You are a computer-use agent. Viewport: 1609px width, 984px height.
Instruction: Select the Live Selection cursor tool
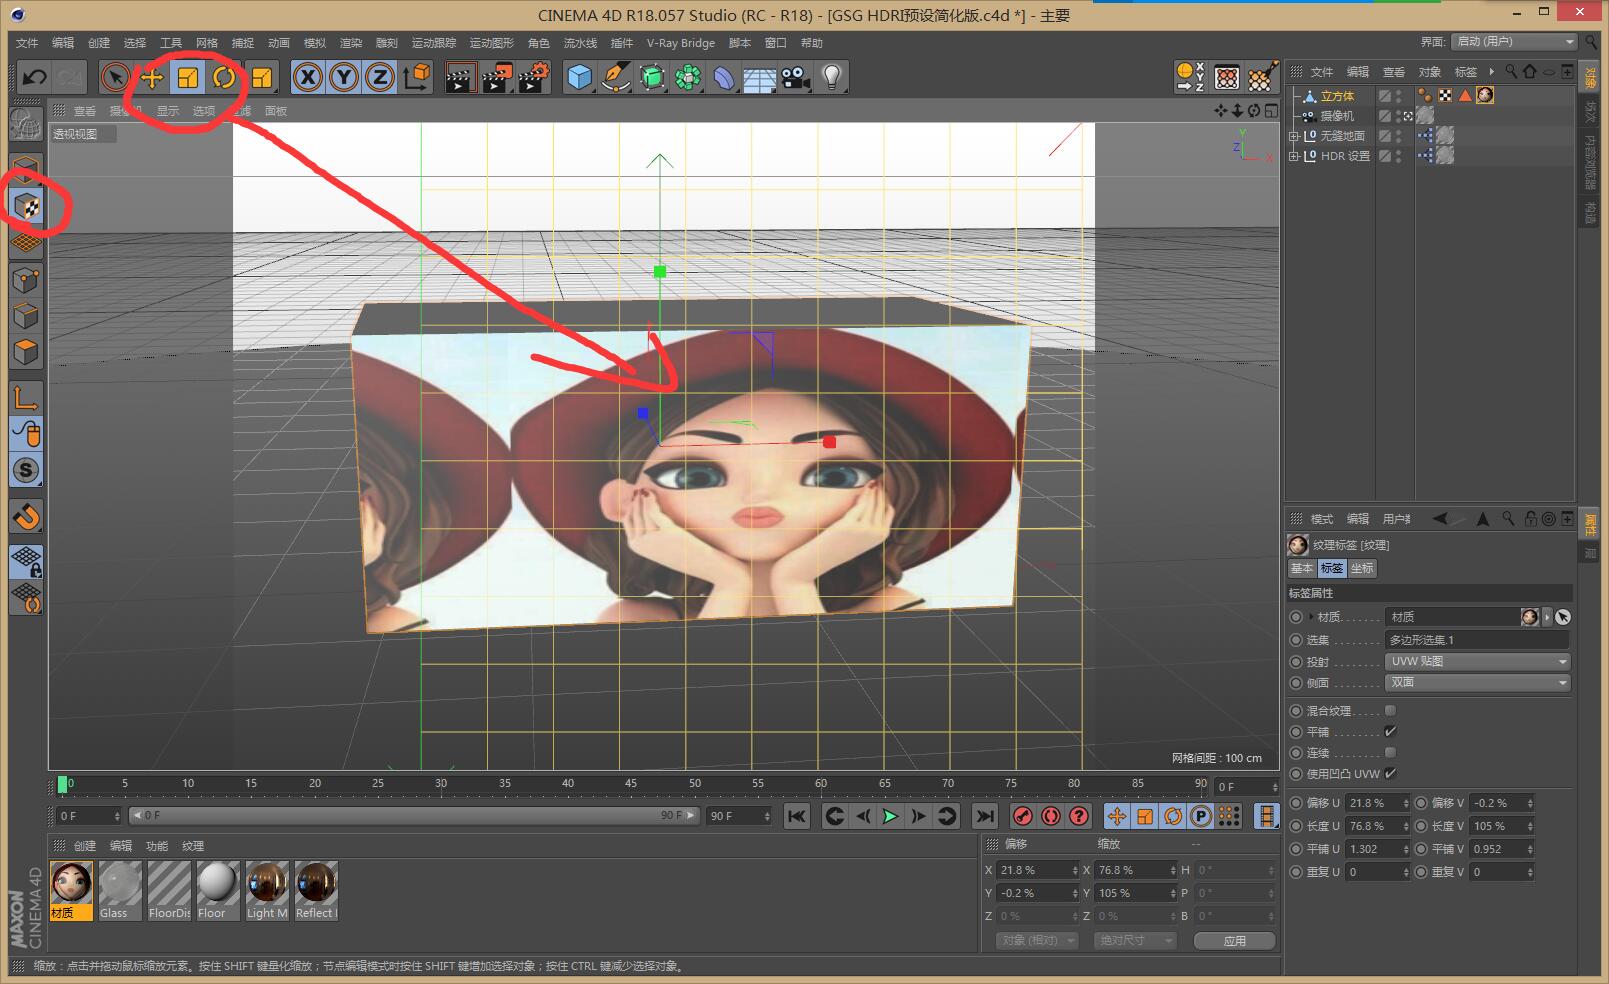click(x=115, y=77)
